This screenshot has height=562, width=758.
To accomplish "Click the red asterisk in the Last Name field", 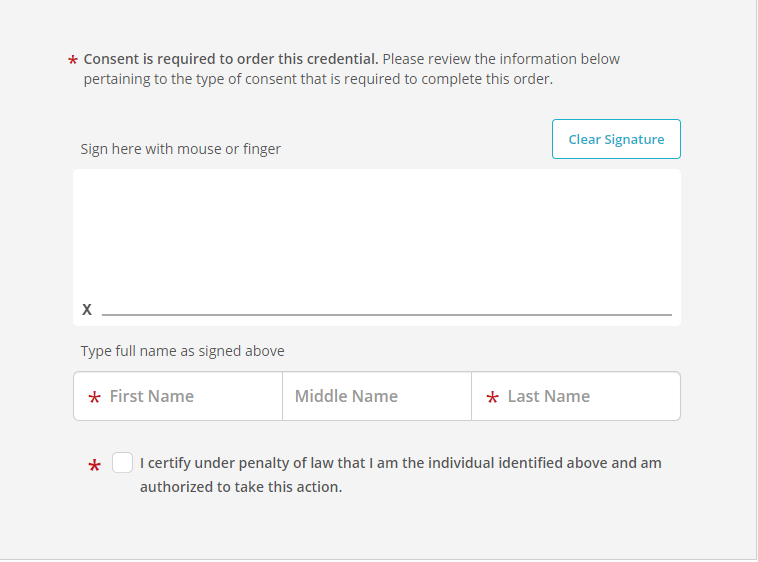I will 492,399.
